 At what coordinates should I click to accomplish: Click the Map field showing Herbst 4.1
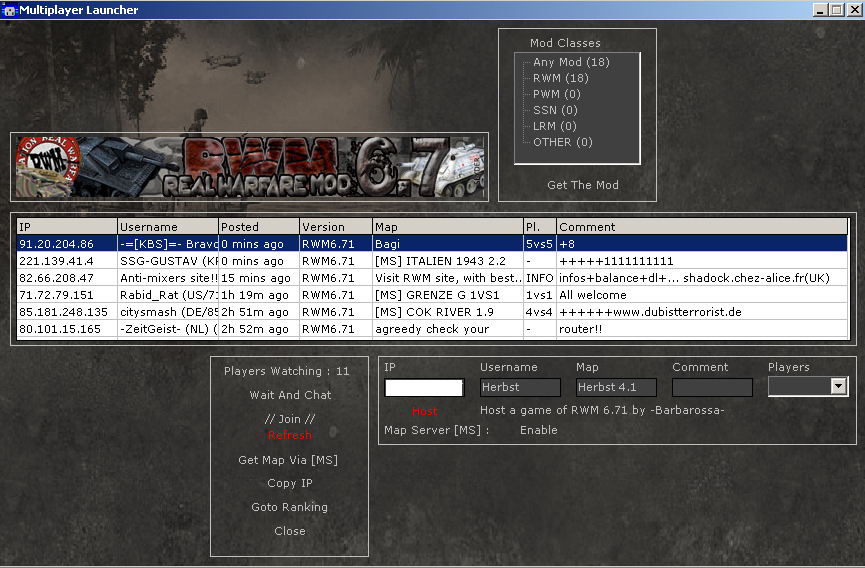point(616,387)
